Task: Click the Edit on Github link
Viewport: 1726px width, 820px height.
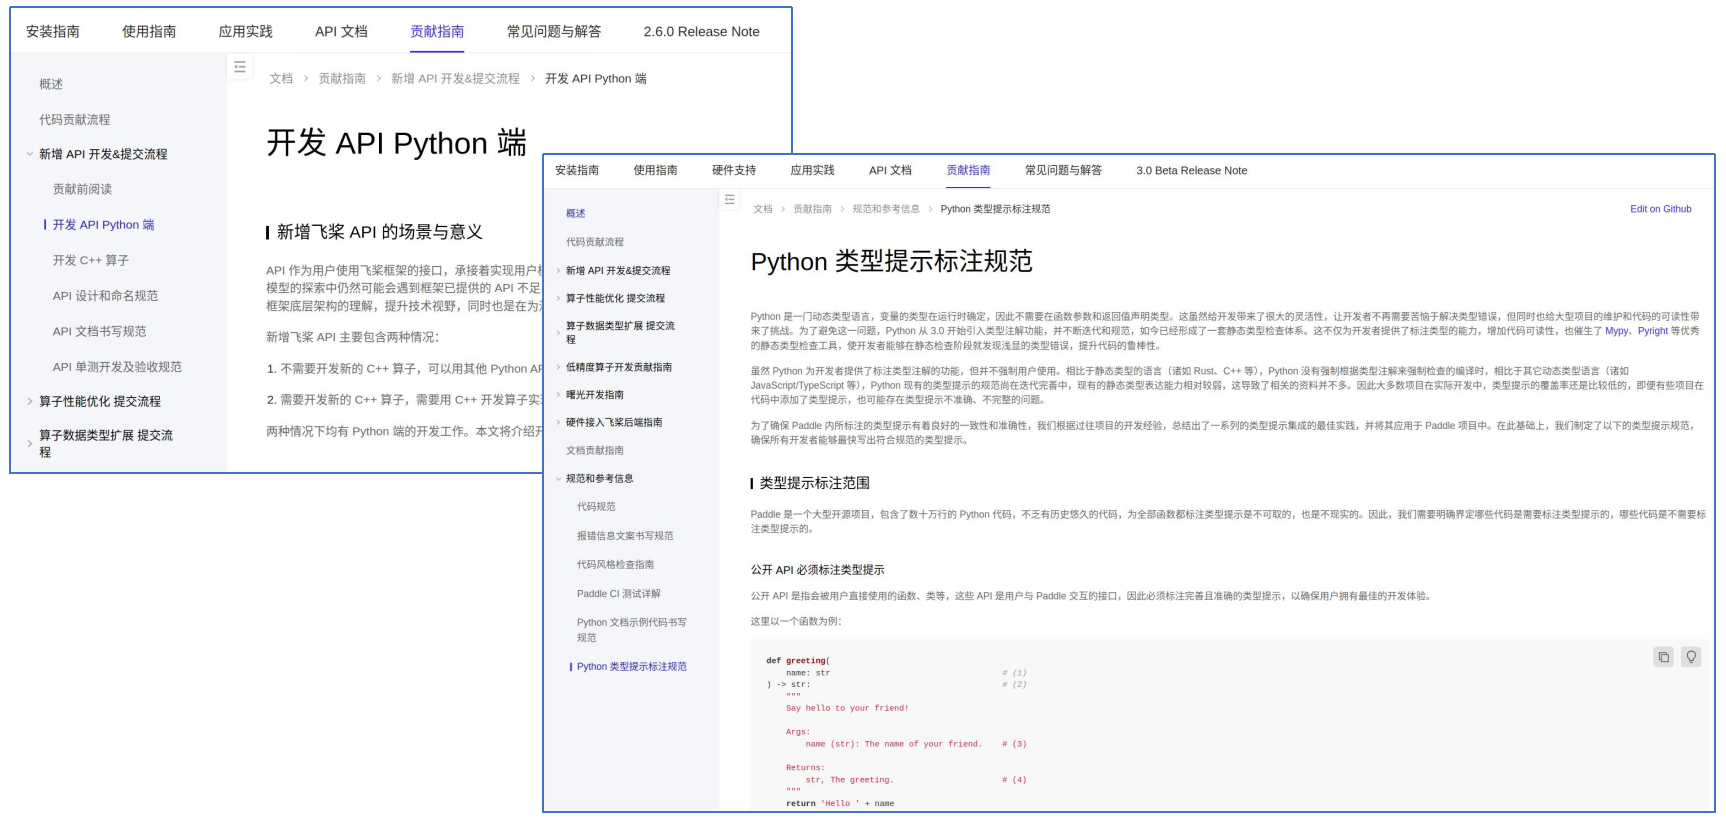Action: coord(1660,209)
